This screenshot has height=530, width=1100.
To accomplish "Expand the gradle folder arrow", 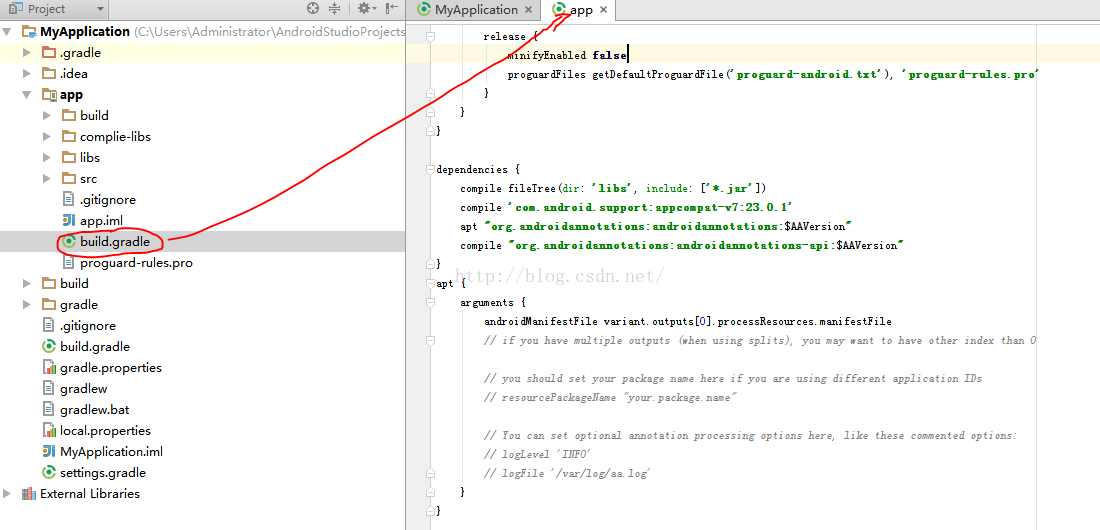I will click(x=27, y=305).
